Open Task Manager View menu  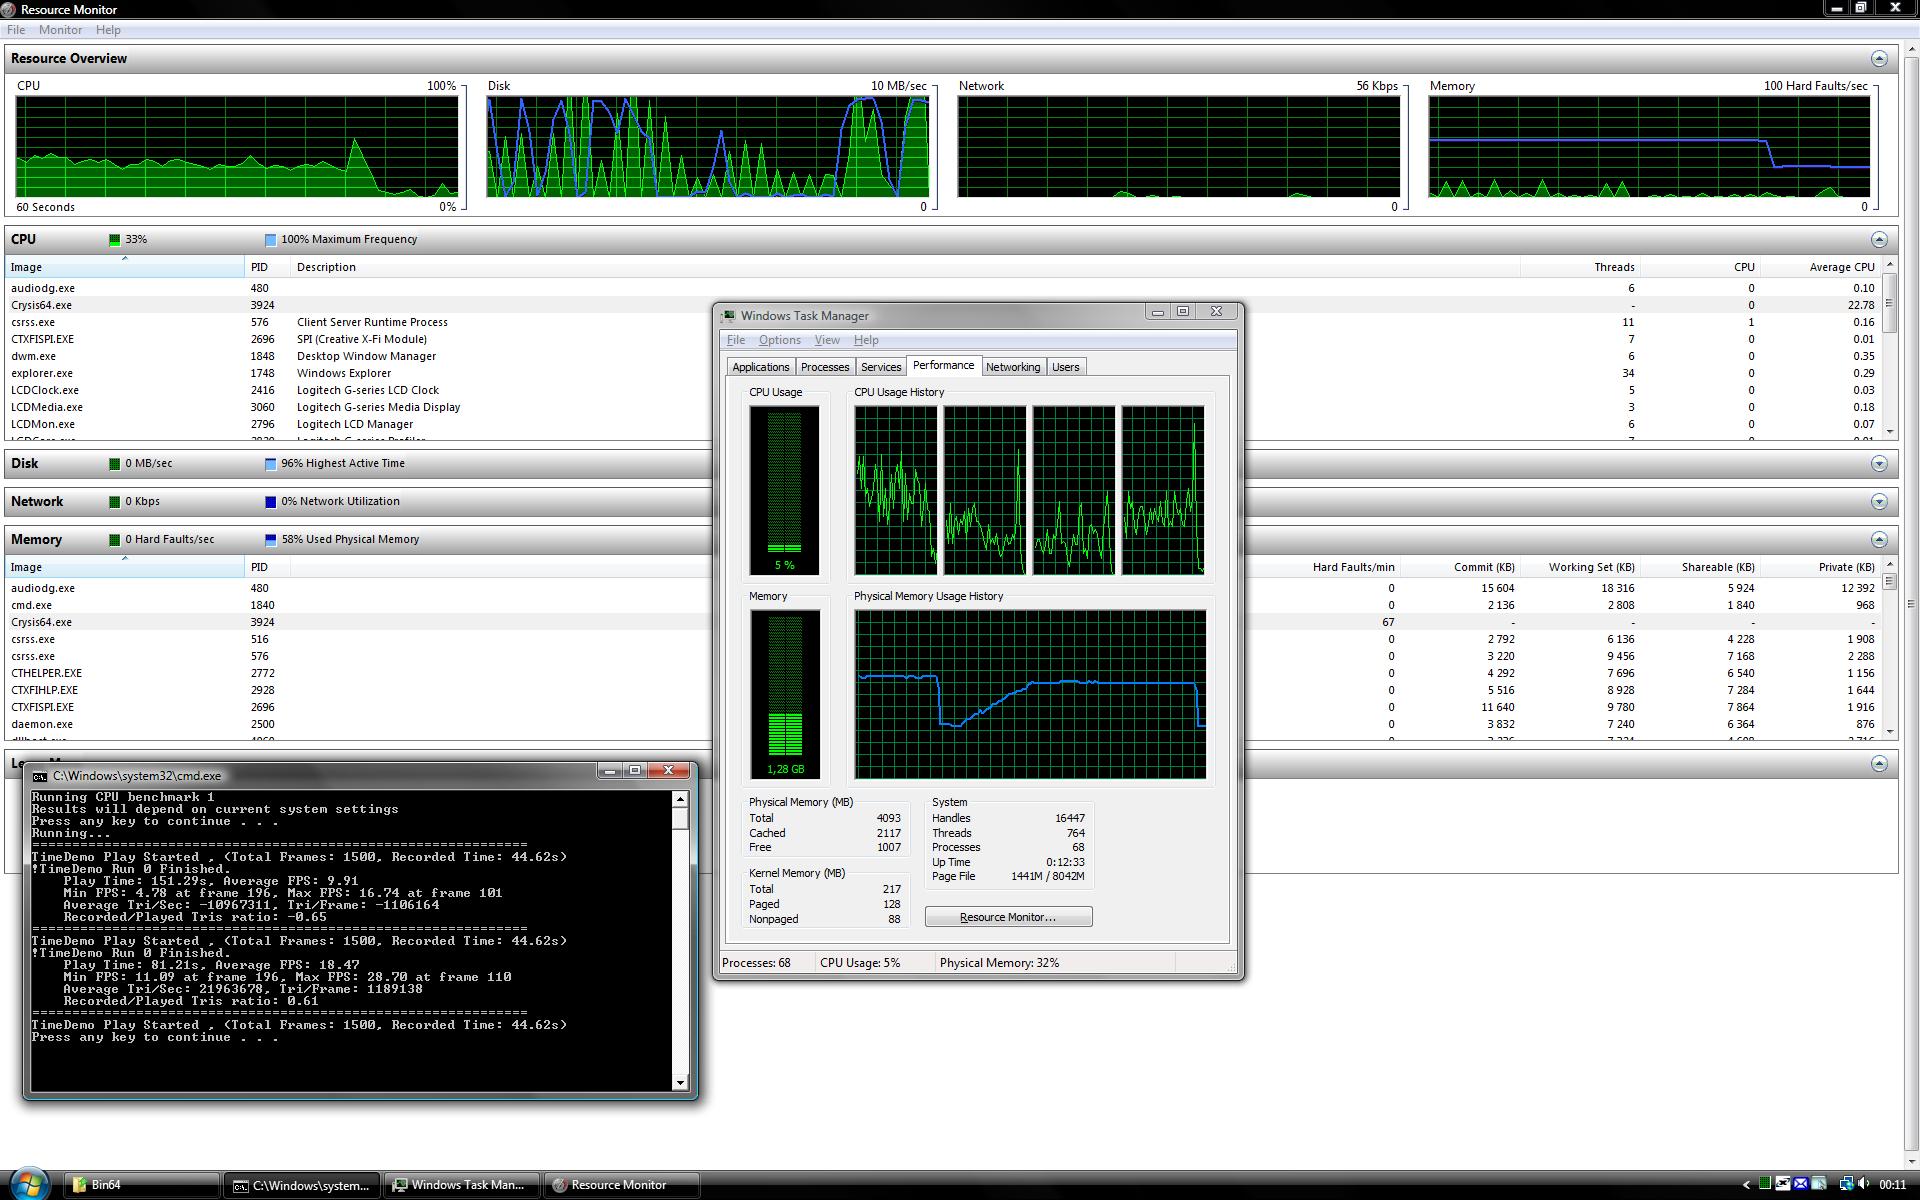(827, 340)
